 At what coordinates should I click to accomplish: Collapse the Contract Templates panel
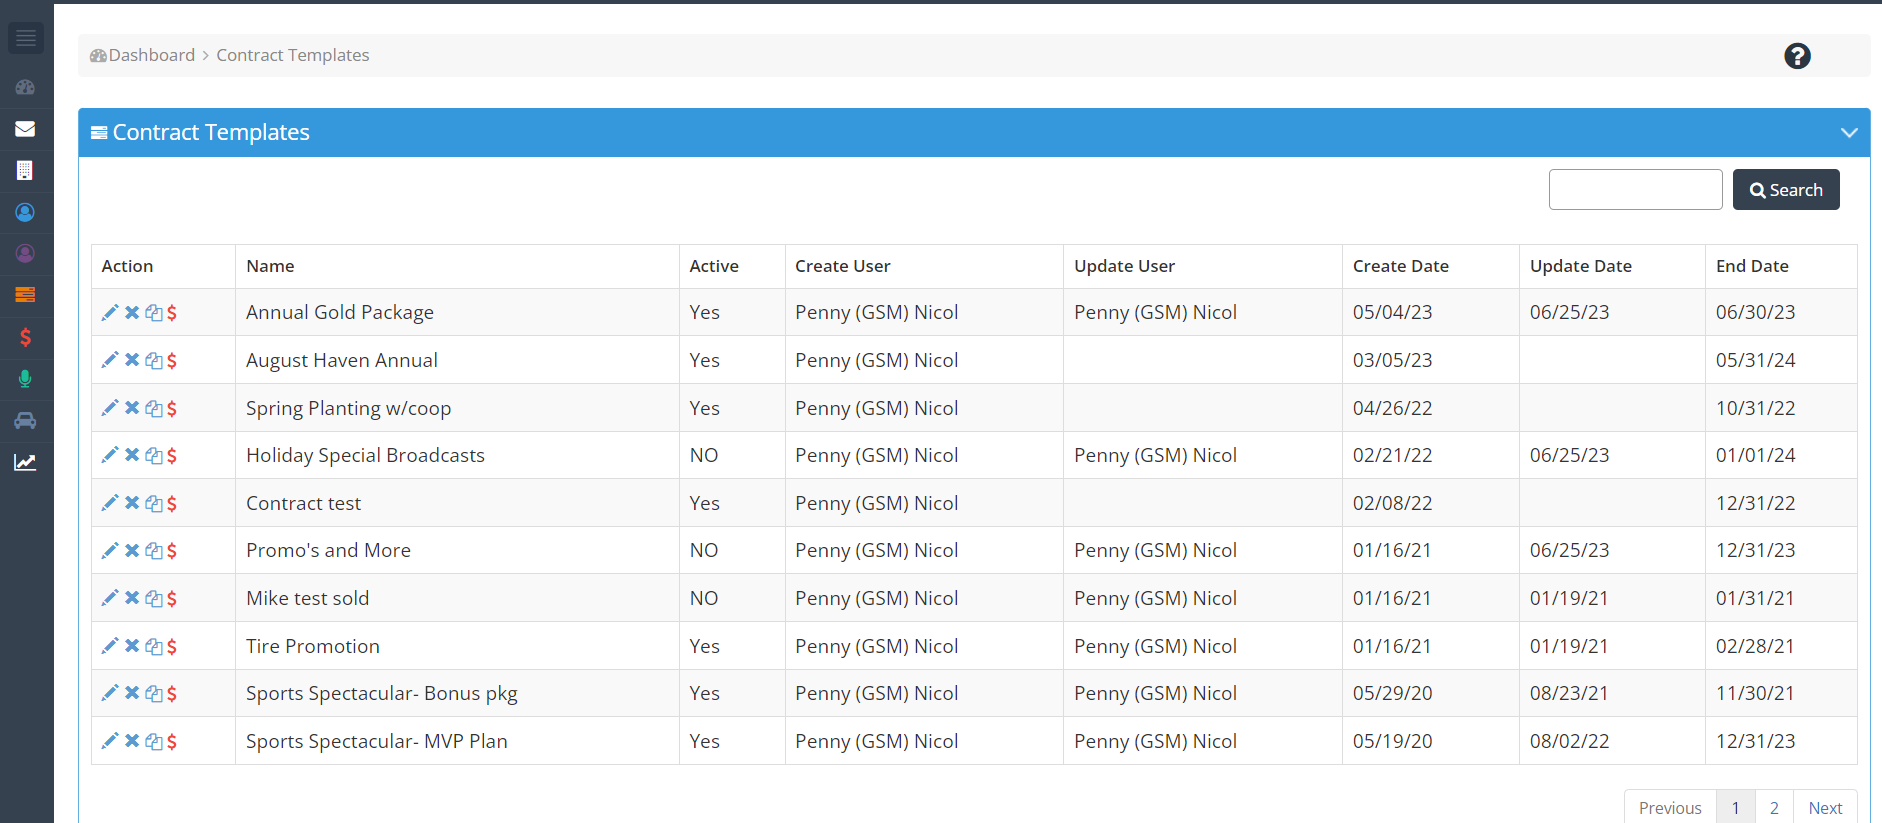tap(1849, 133)
